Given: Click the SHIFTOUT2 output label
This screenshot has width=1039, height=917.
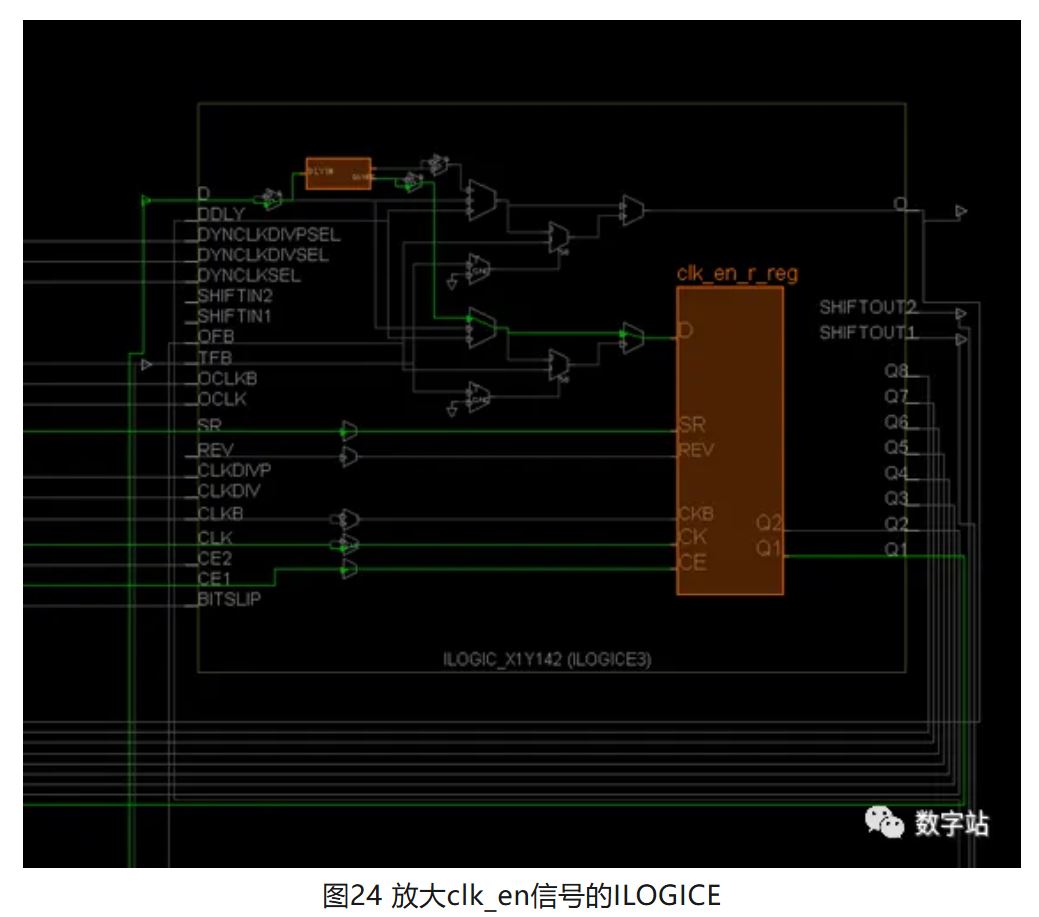Looking at the screenshot, I should pyautogui.click(x=868, y=307).
